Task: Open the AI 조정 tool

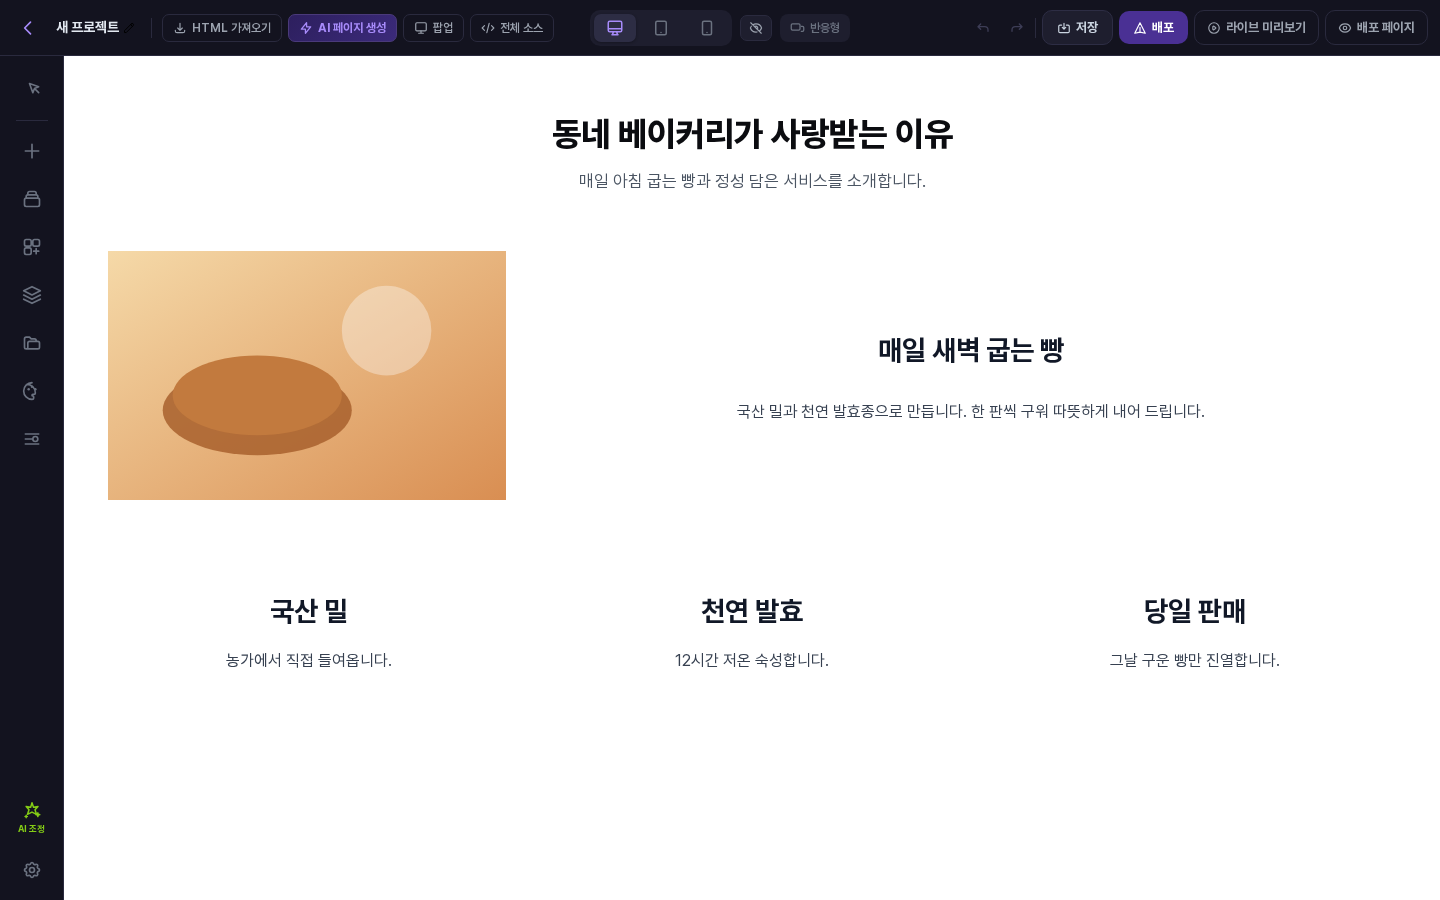Action: [x=32, y=817]
